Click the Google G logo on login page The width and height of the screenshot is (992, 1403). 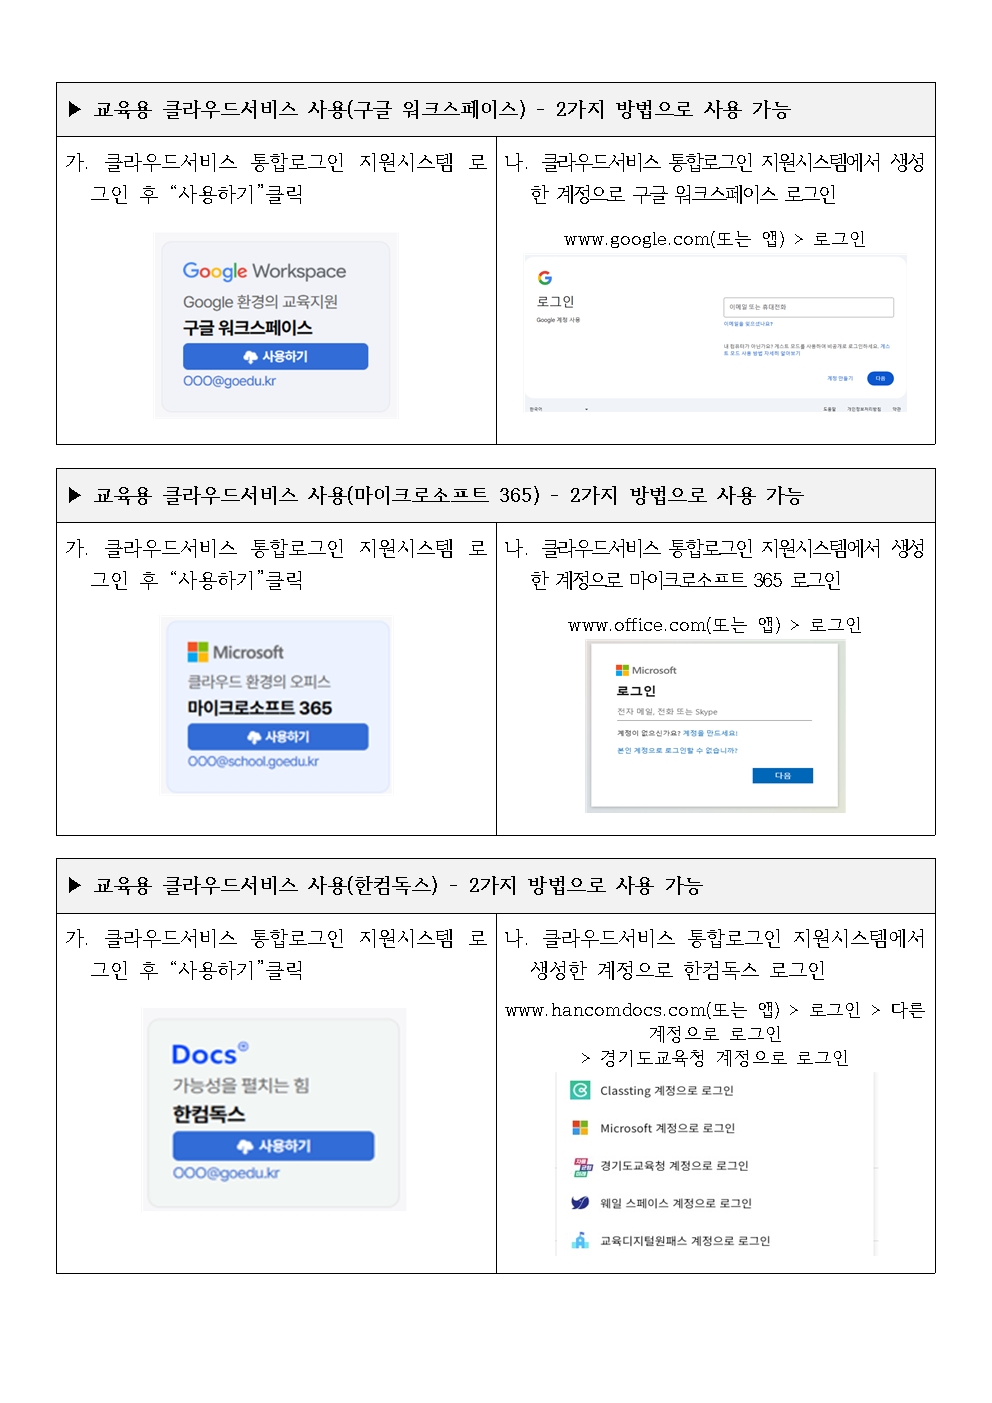(x=545, y=278)
